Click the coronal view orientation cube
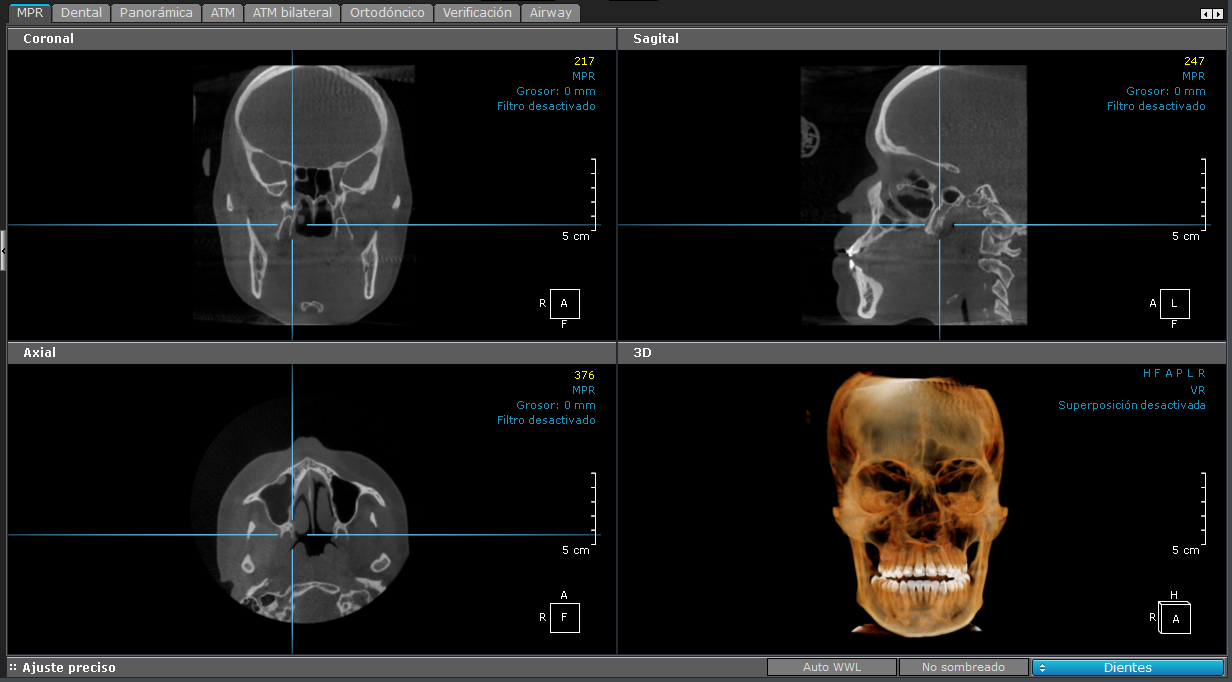 (x=564, y=304)
